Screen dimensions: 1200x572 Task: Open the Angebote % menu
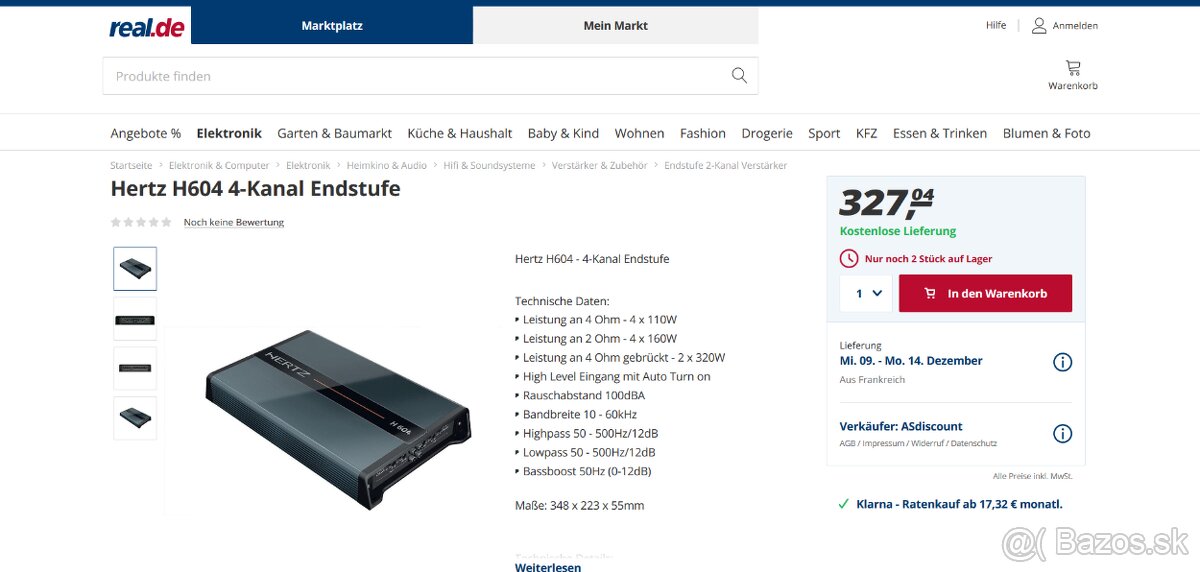146,133
